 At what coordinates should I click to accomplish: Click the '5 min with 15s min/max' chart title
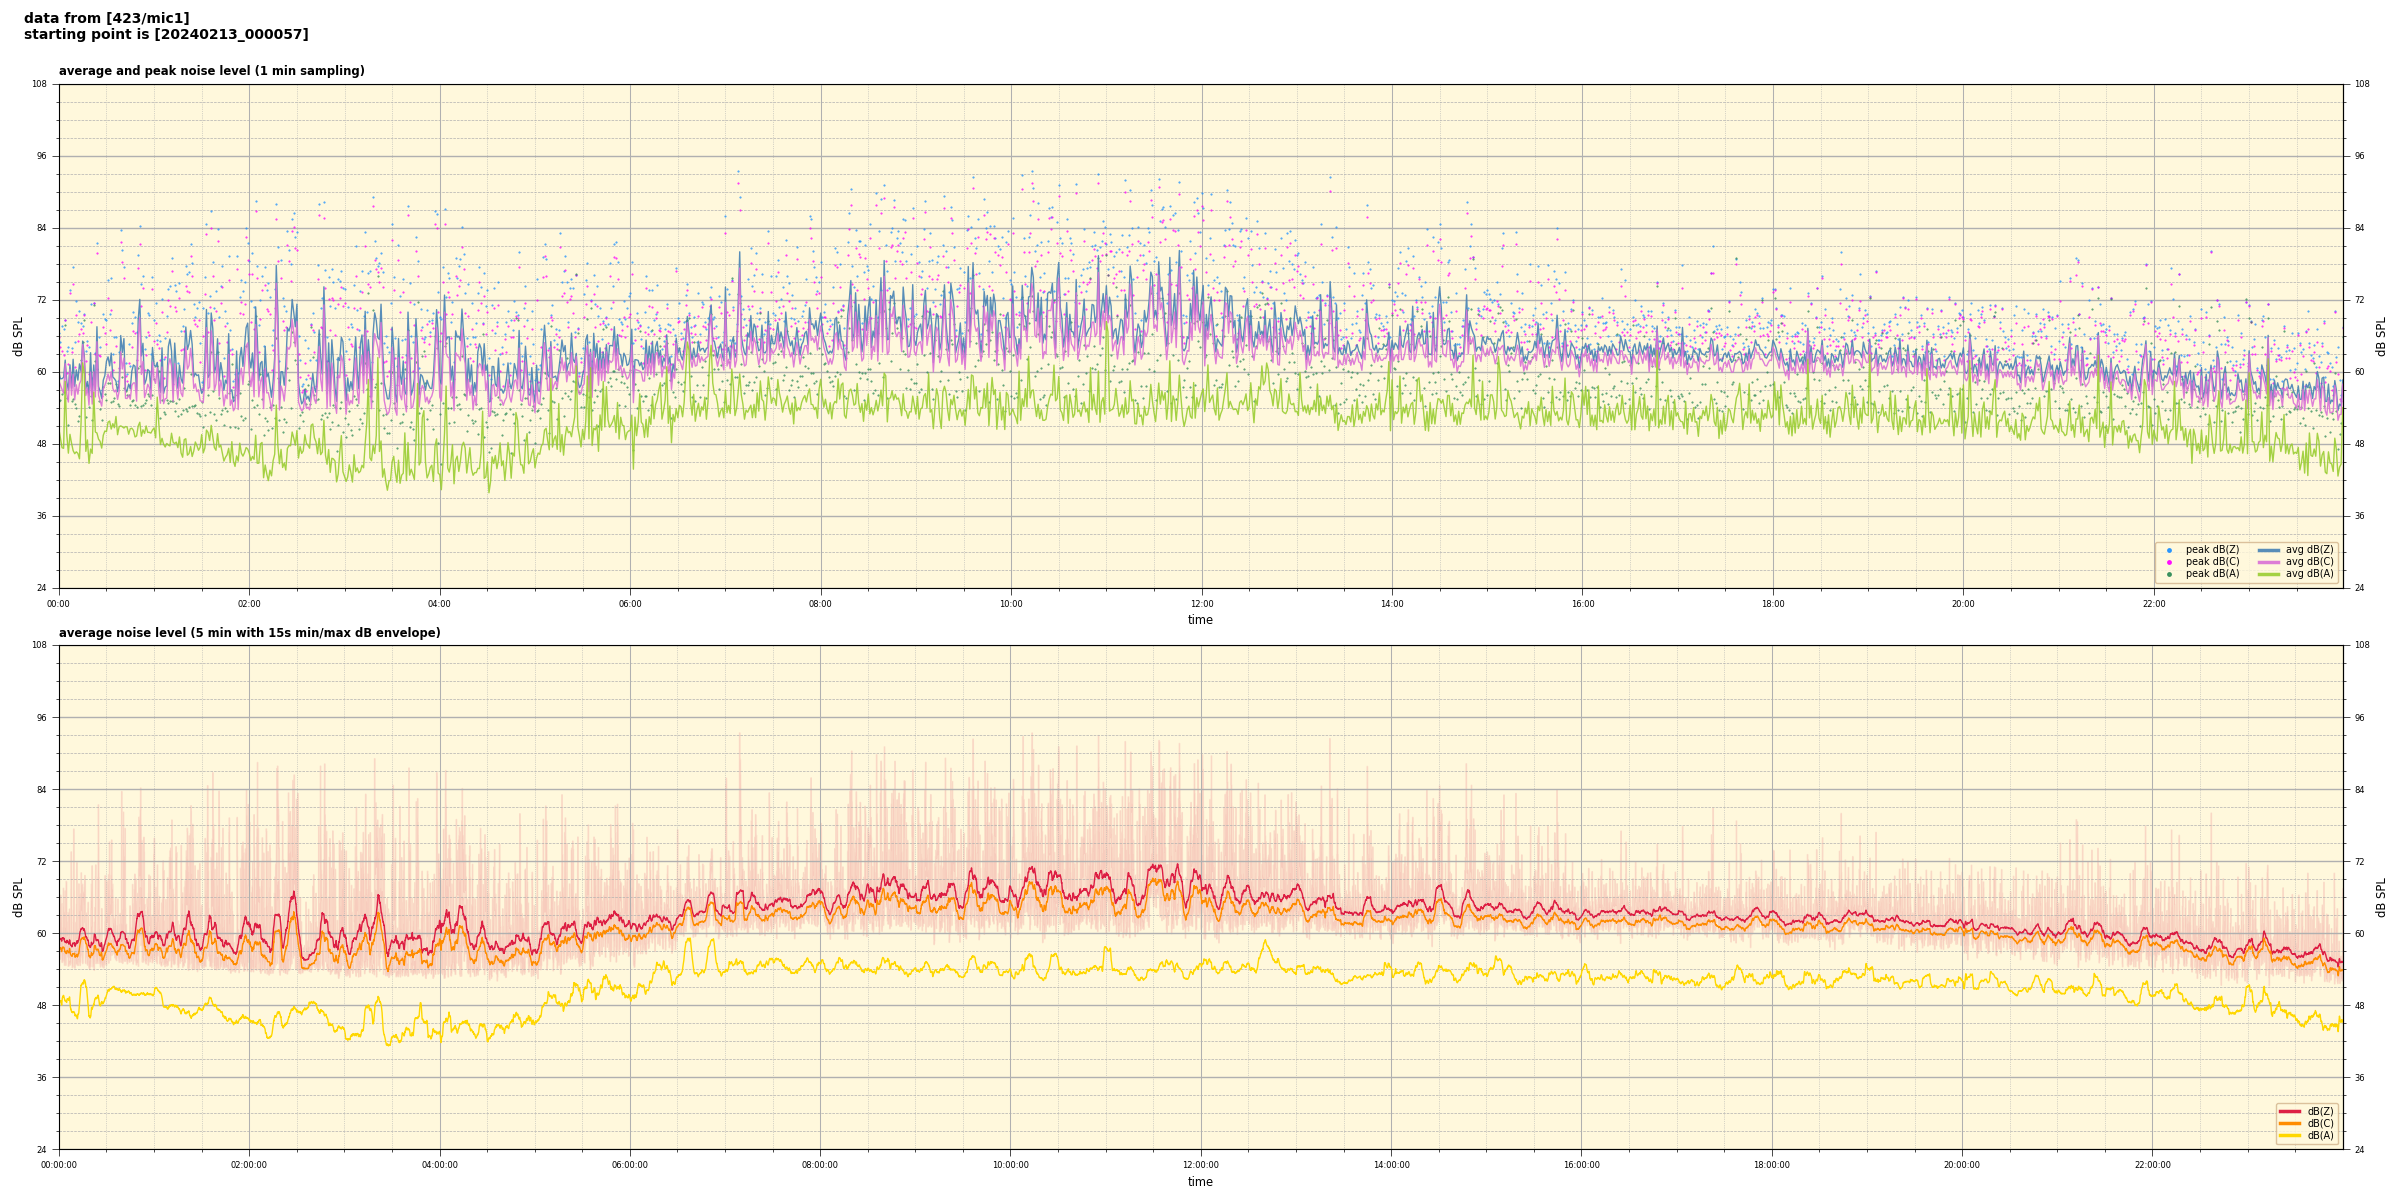click(249, 633)
